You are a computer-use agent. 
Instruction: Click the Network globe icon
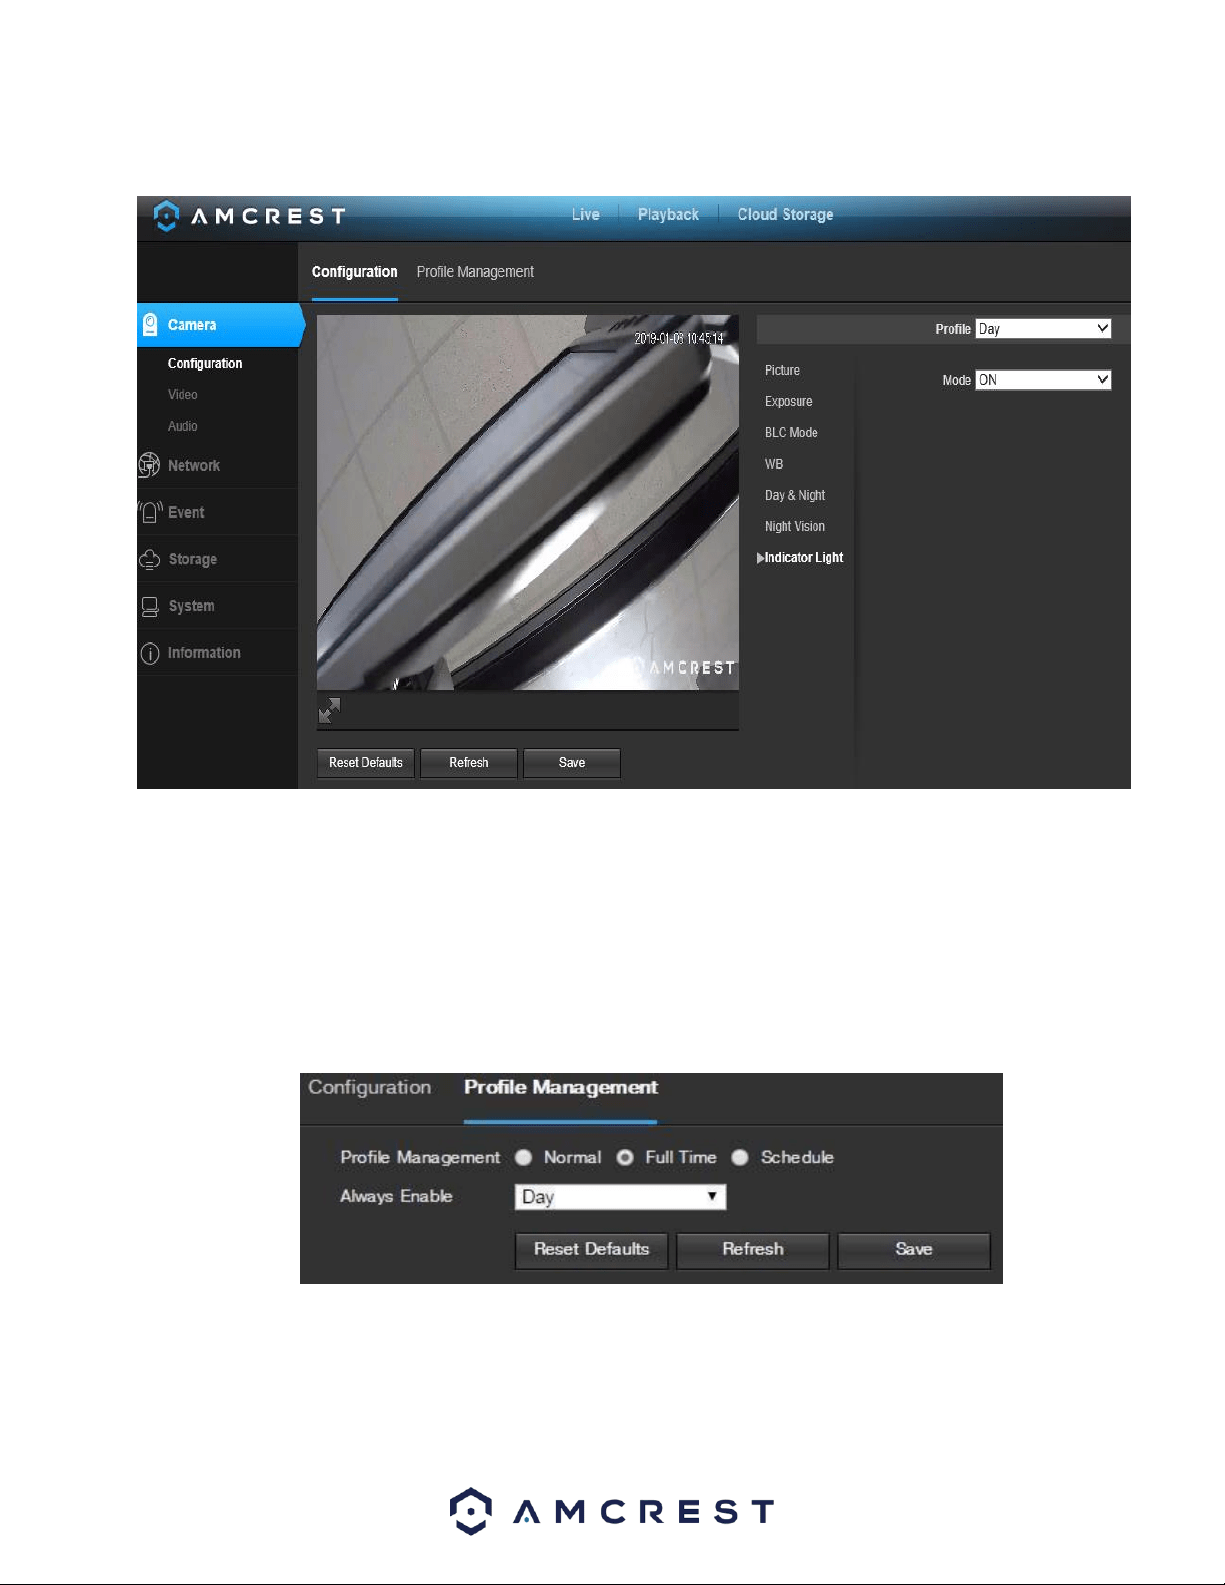[149, 465]
